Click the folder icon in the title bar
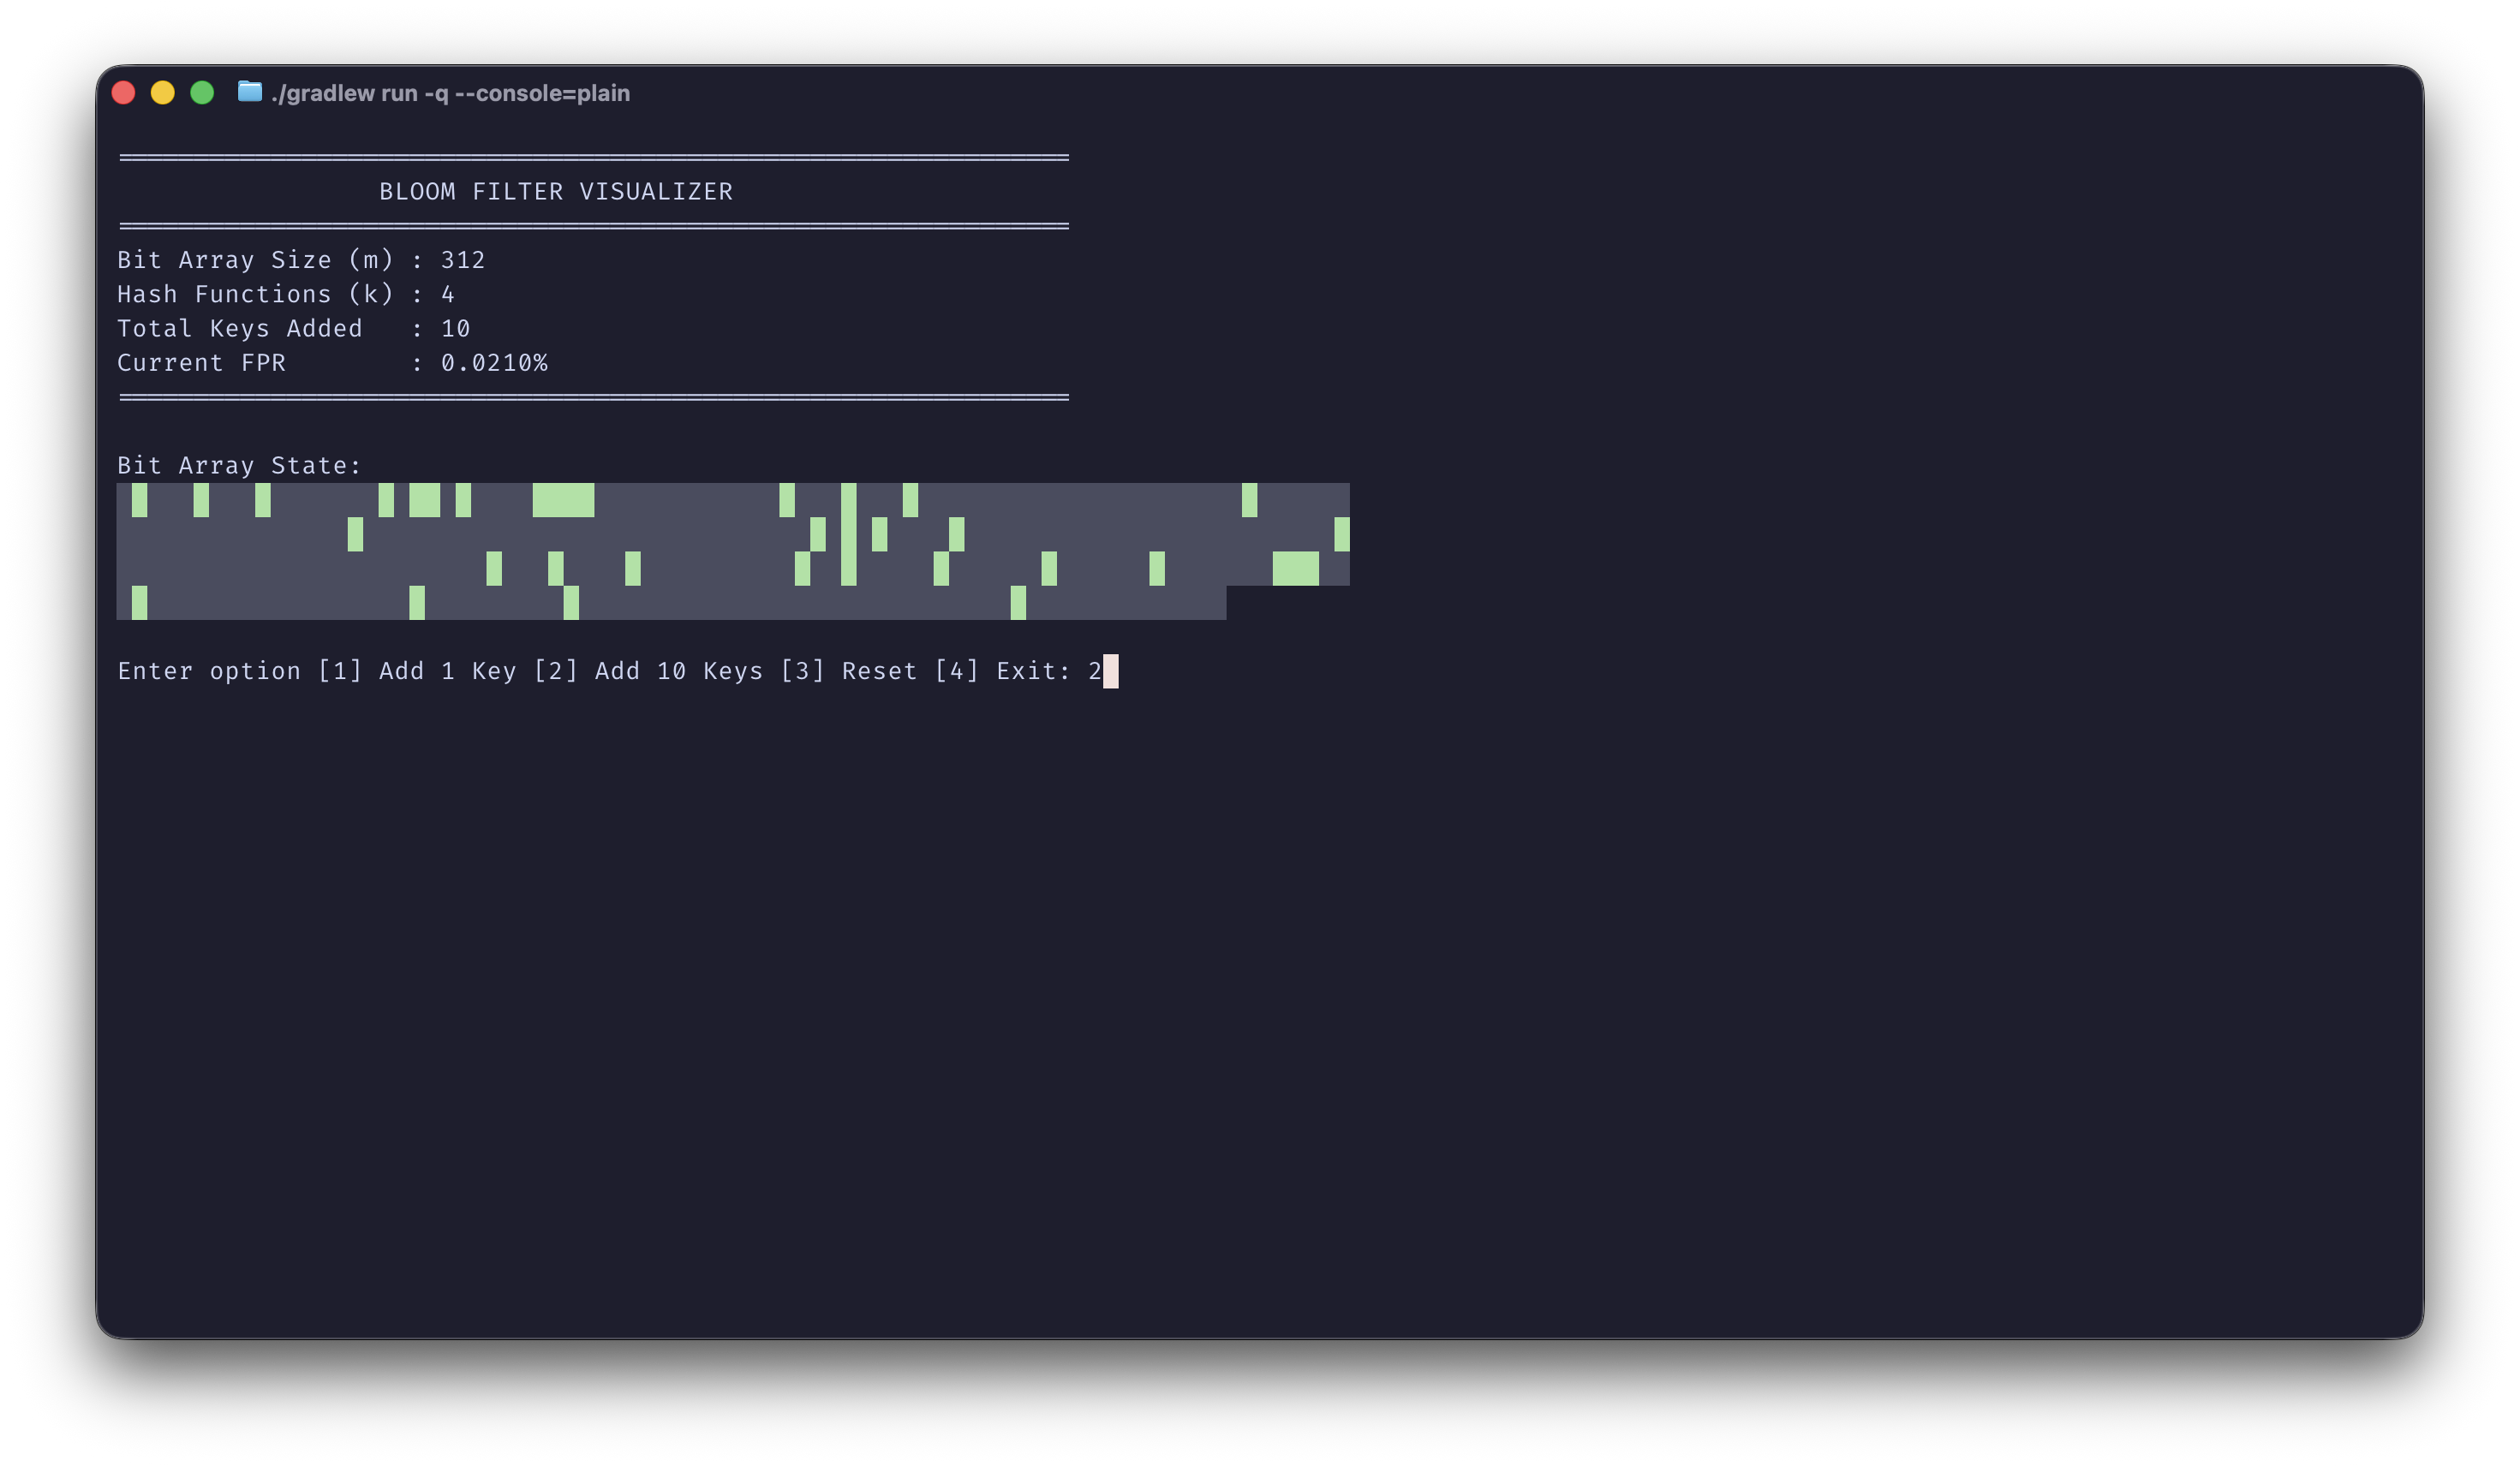This screenshot has width=2520, height=1466. [x=249, y=92]
